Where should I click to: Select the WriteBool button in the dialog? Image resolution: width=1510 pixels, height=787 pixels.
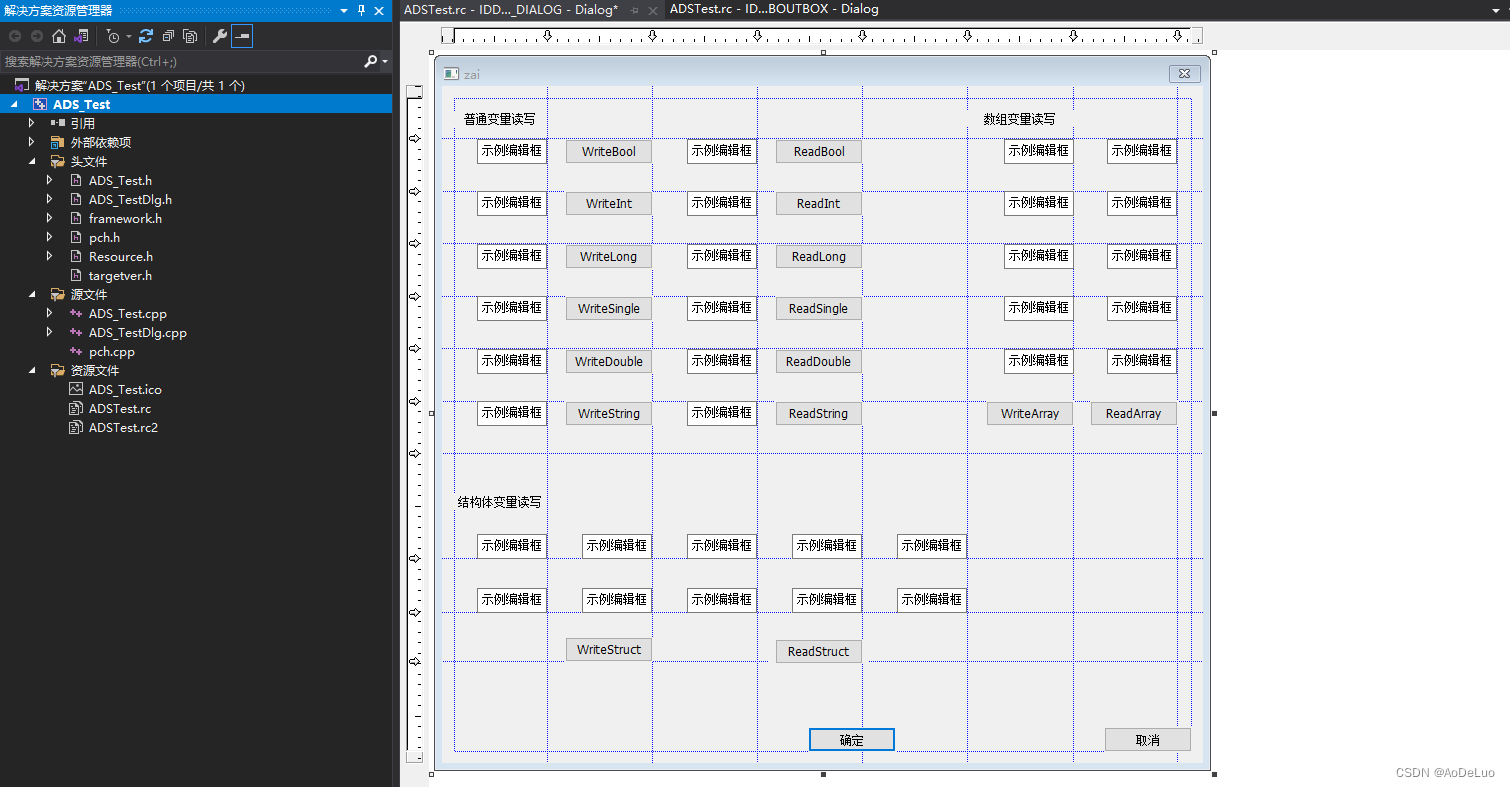pyautogui.click(x=609, y=152)
